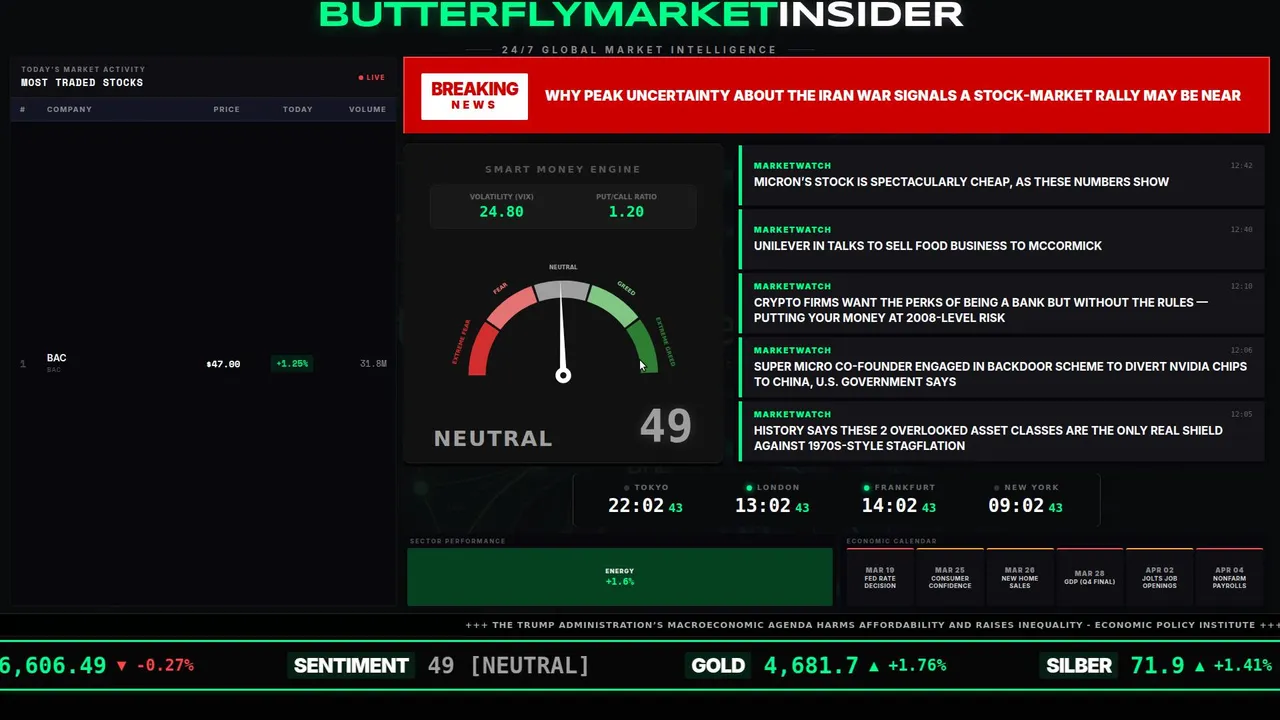Click the Frankfurt clock 14:02
Viewport: 1280px width, 720px height.
pyautogui.click(x=890, y=506)
